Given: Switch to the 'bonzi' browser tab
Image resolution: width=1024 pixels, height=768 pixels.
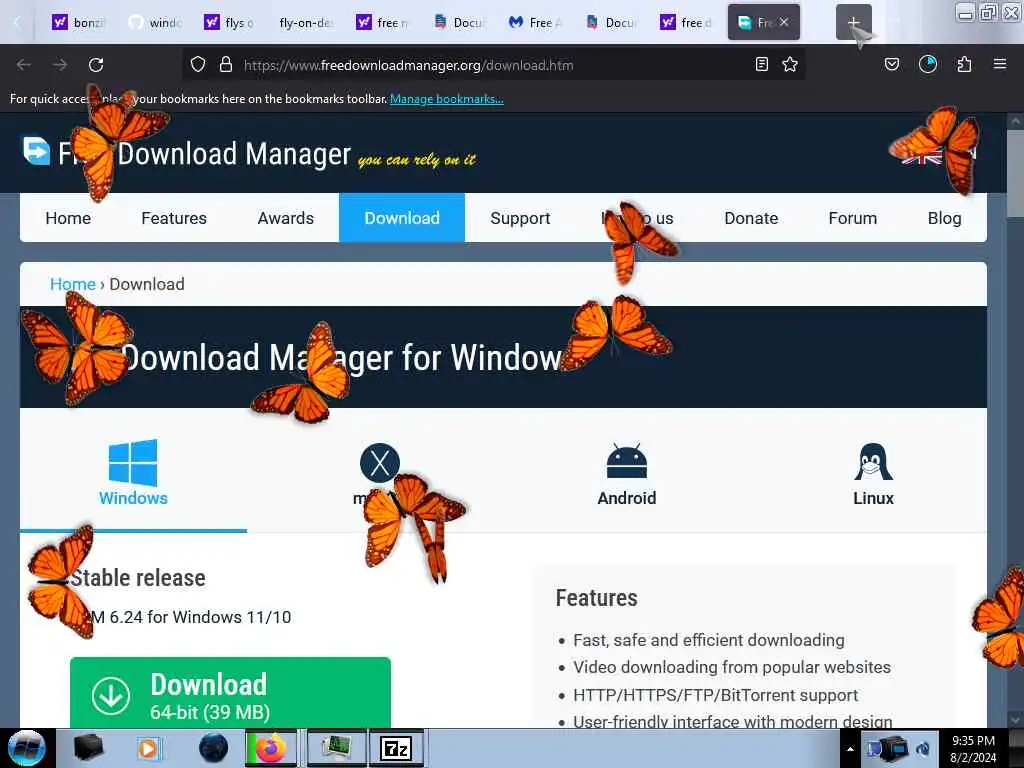Looking at the screenshot, I should coord(79,22).
